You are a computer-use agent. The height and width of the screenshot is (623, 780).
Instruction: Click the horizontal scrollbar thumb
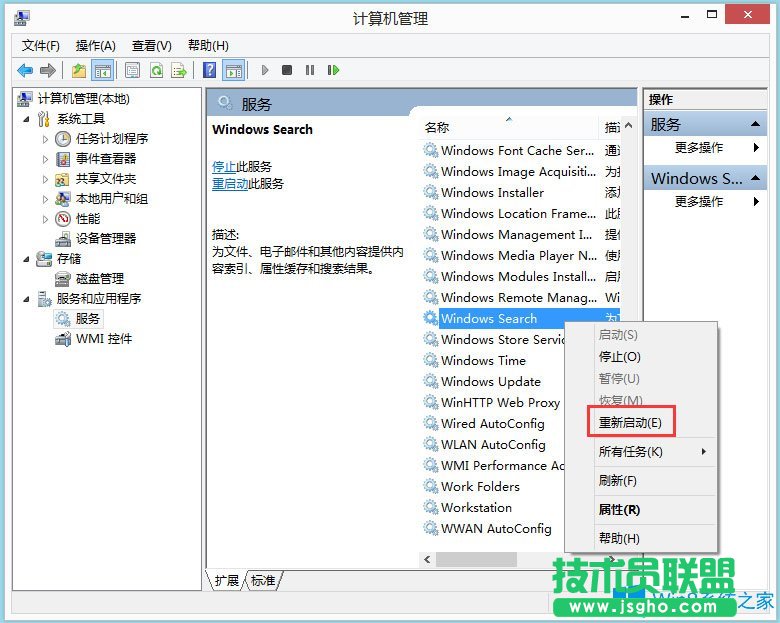(x=477, y=559)
